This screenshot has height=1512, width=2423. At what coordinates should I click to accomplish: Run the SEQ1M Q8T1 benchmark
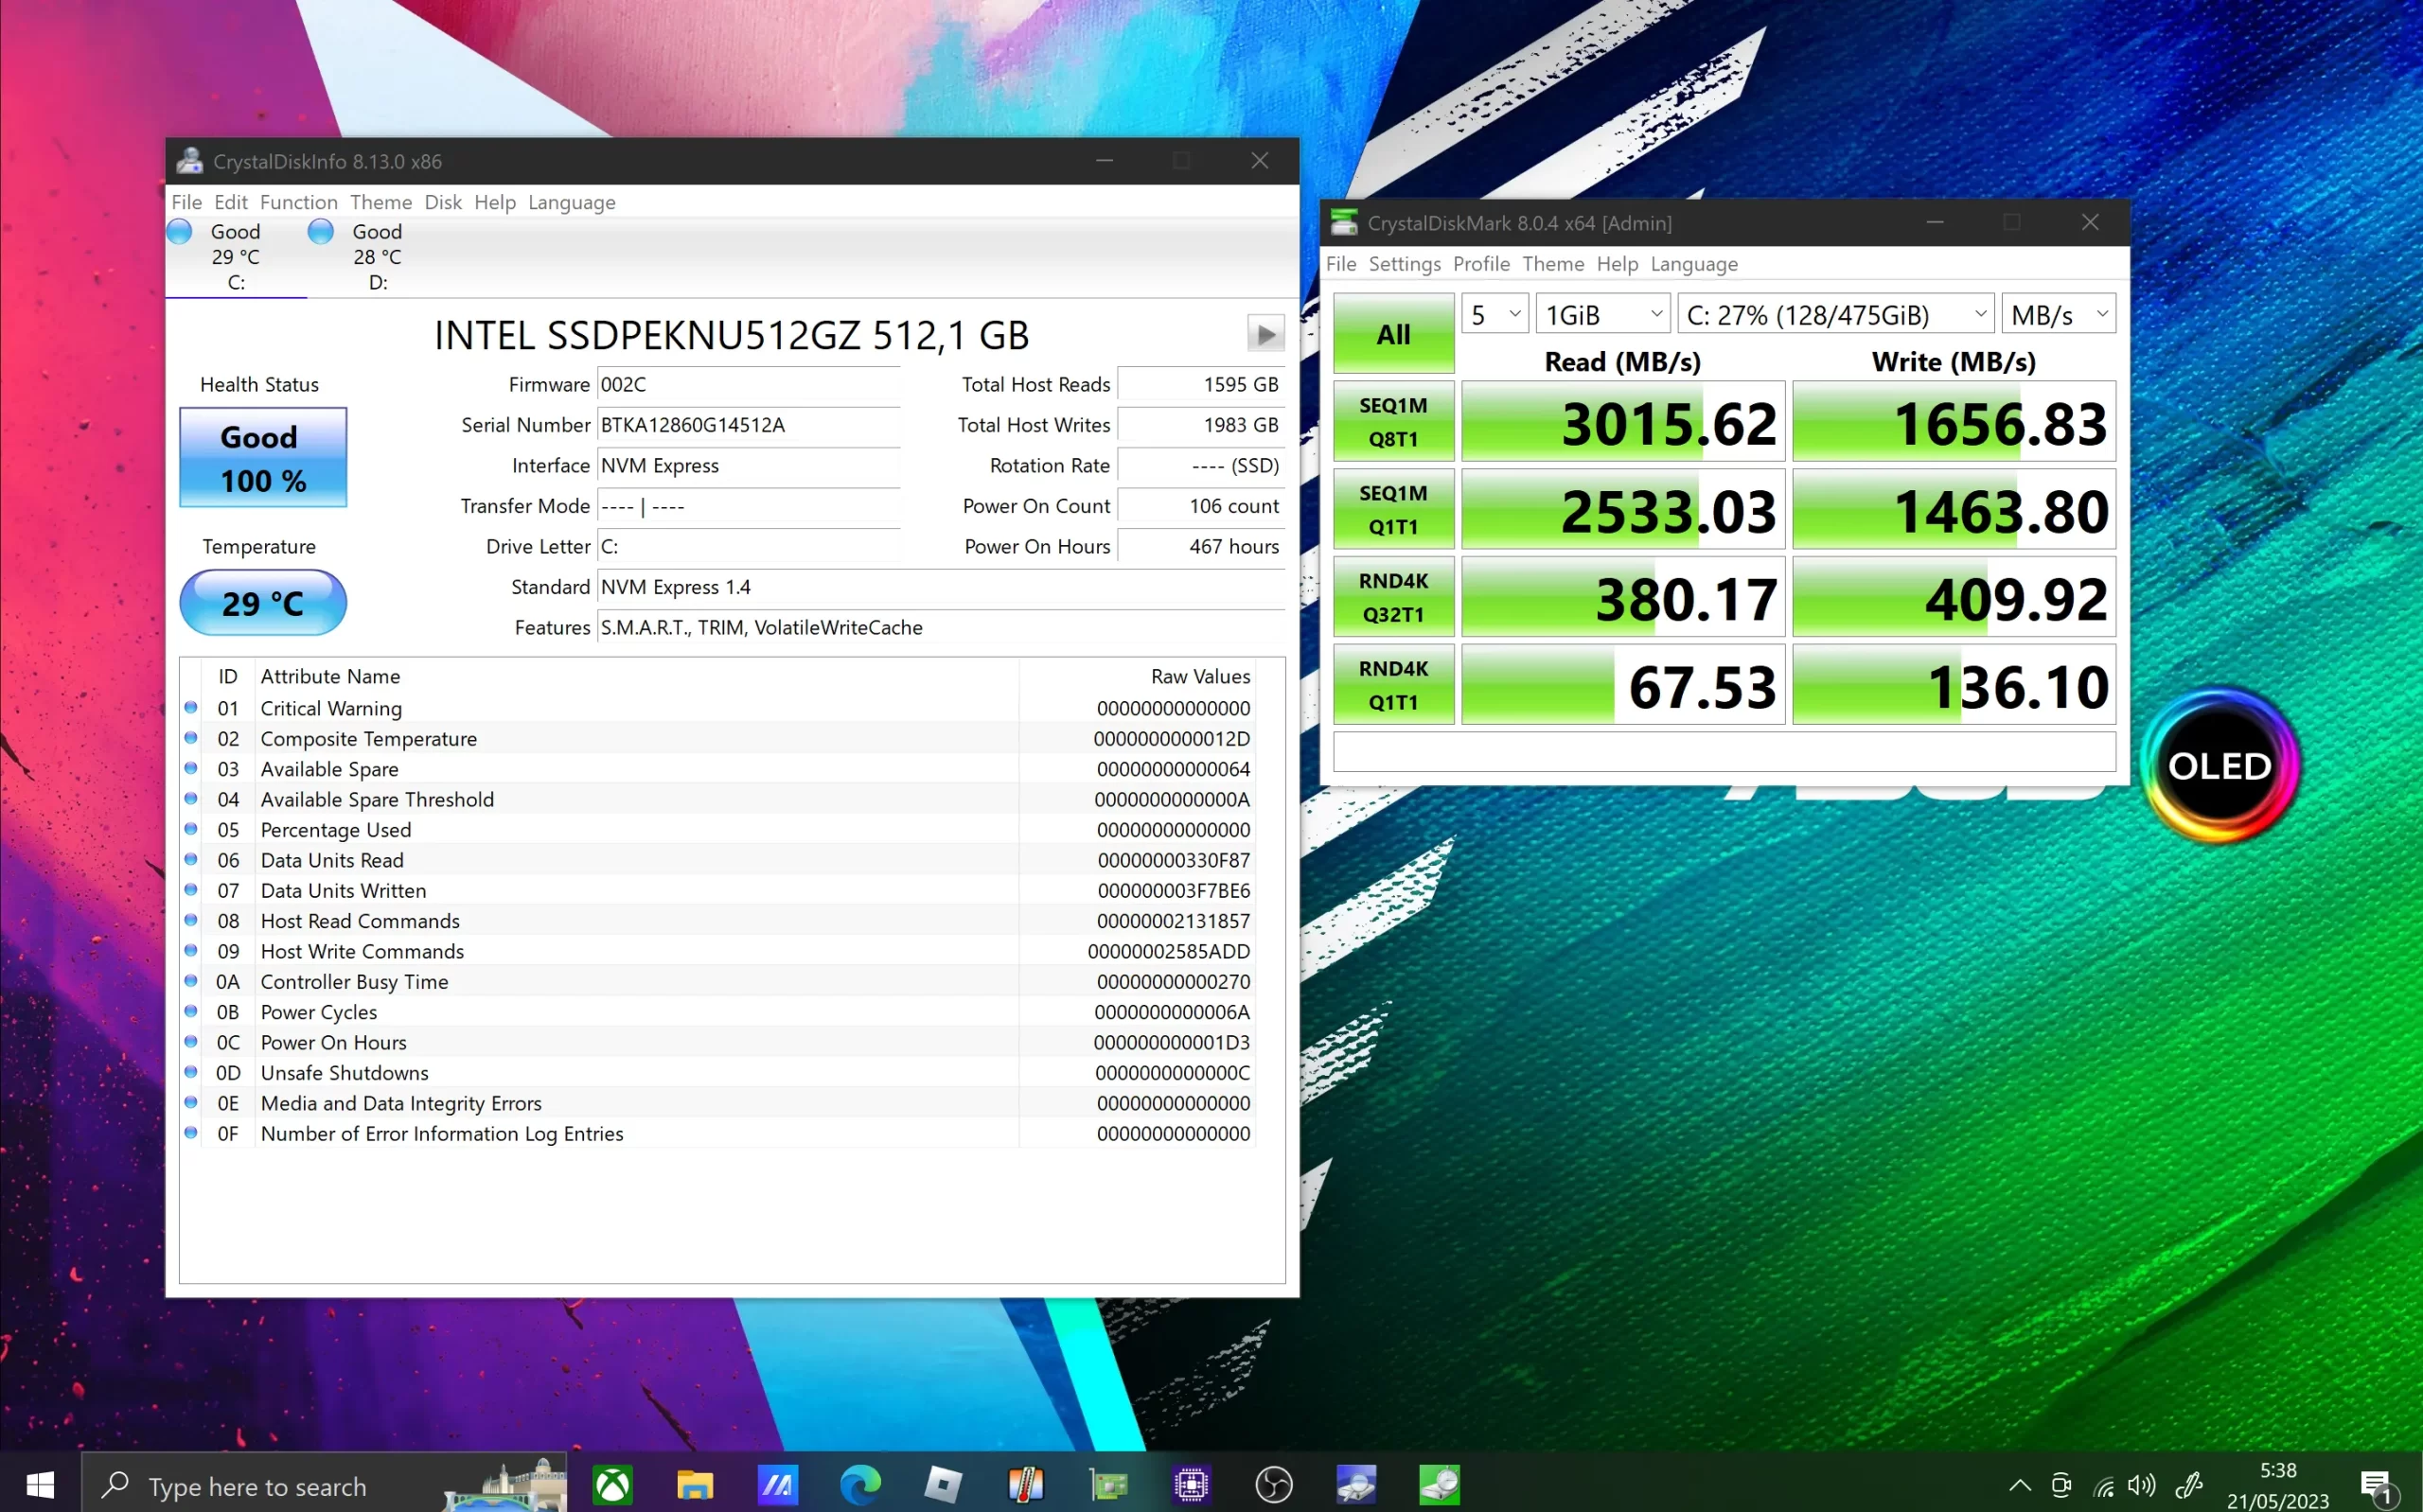1393,421
